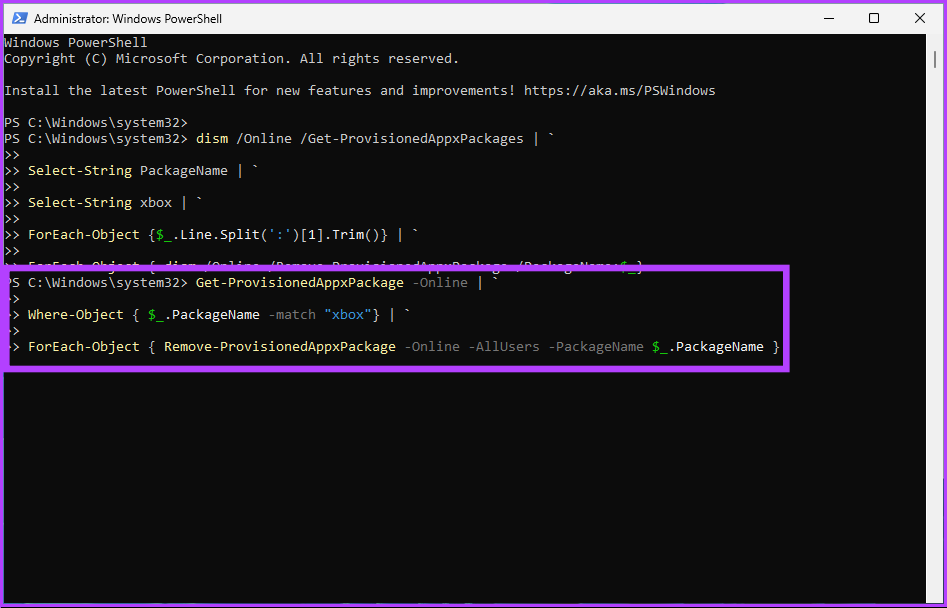This screenshot has height=608, width=947.
Task: Open the https://aka.ms/PSWindows link
Action: click(x=620, y=91)
